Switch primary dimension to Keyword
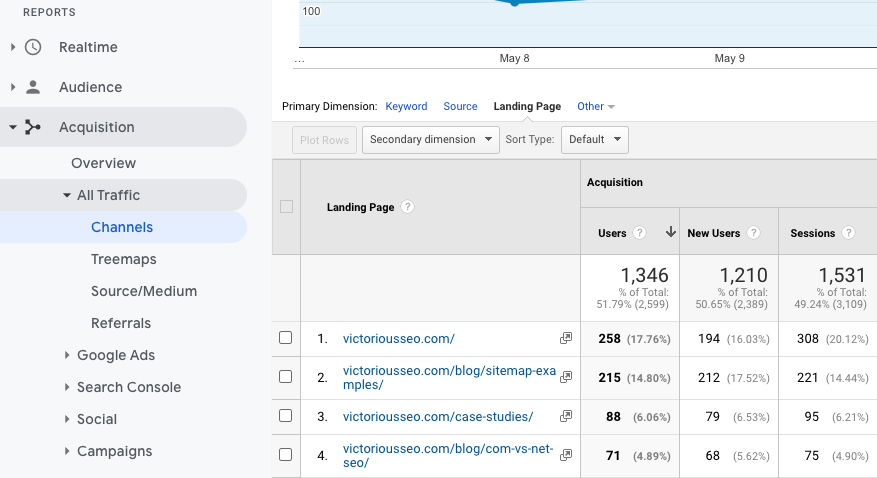Image resolution: width=877 pixels, height=478 pixels. 406,106
